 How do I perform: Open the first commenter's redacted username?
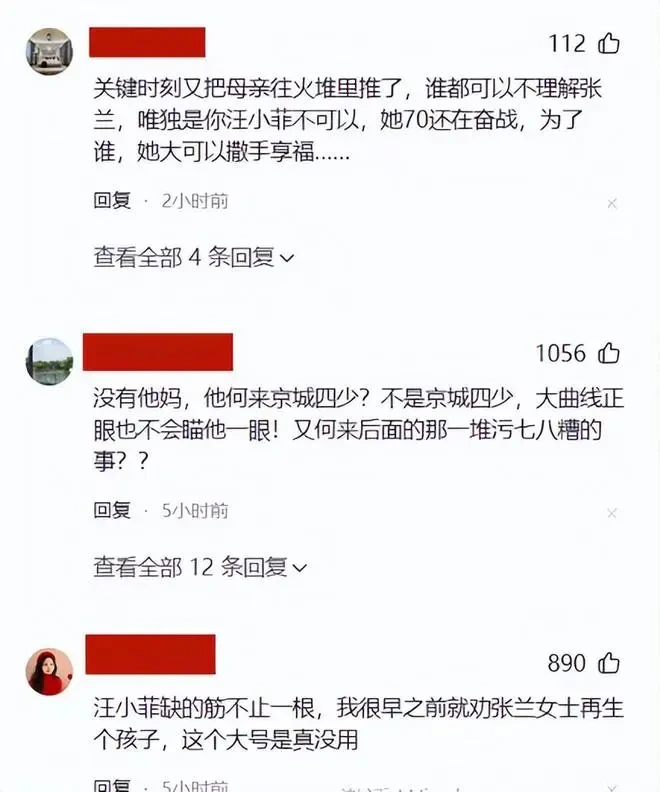147,42
